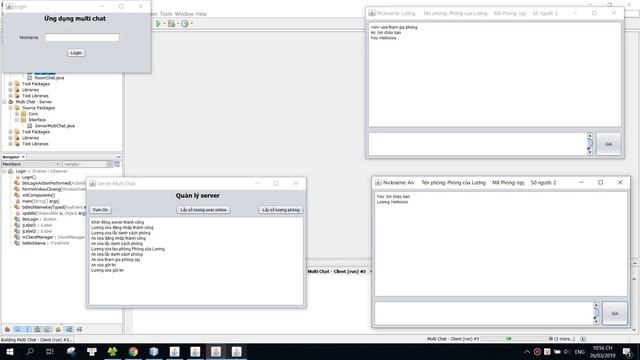Select jLabel1 field in Navigator
Viewport: 640px width, 360px height.
[x=37, y=225]
